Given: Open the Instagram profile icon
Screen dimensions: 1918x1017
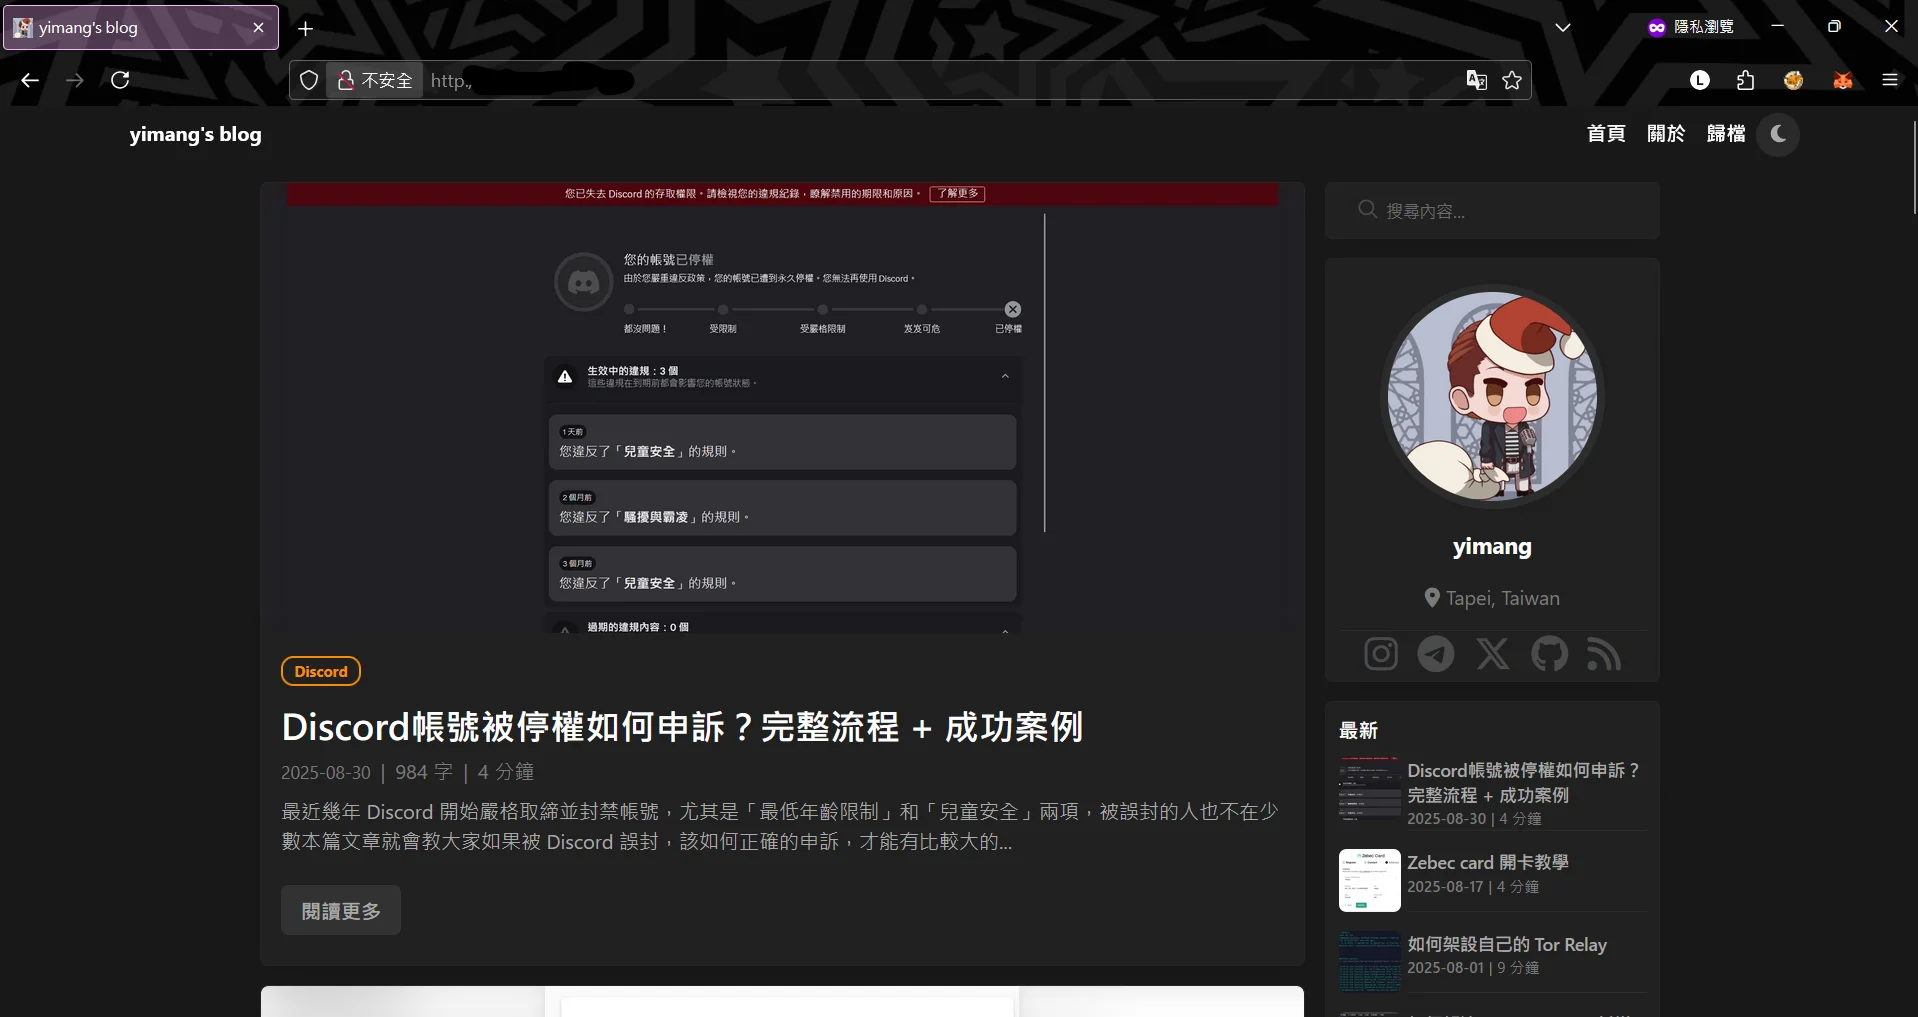Looking at the screenshot, I should [x=1380, y=654].
